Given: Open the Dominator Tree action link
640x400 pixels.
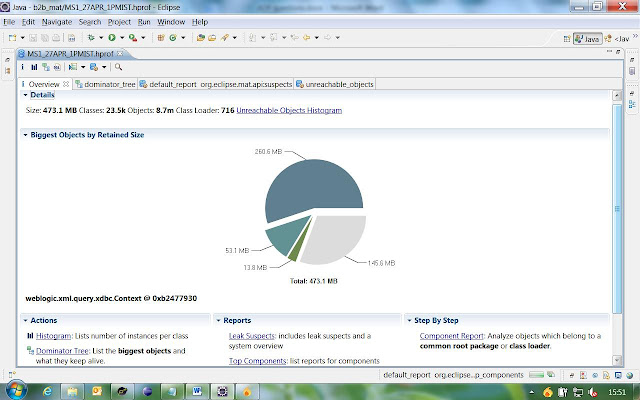Looking at the screenshot, I should (x=62, y=351).
